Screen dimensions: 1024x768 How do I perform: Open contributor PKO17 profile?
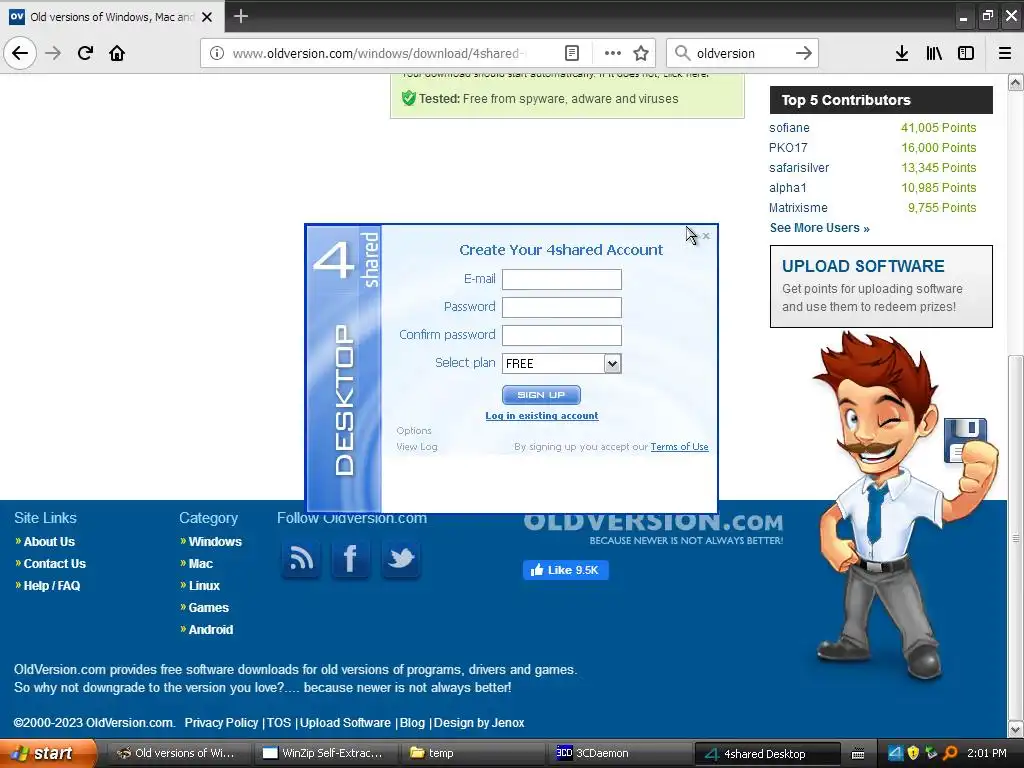(x=788, y=148)
